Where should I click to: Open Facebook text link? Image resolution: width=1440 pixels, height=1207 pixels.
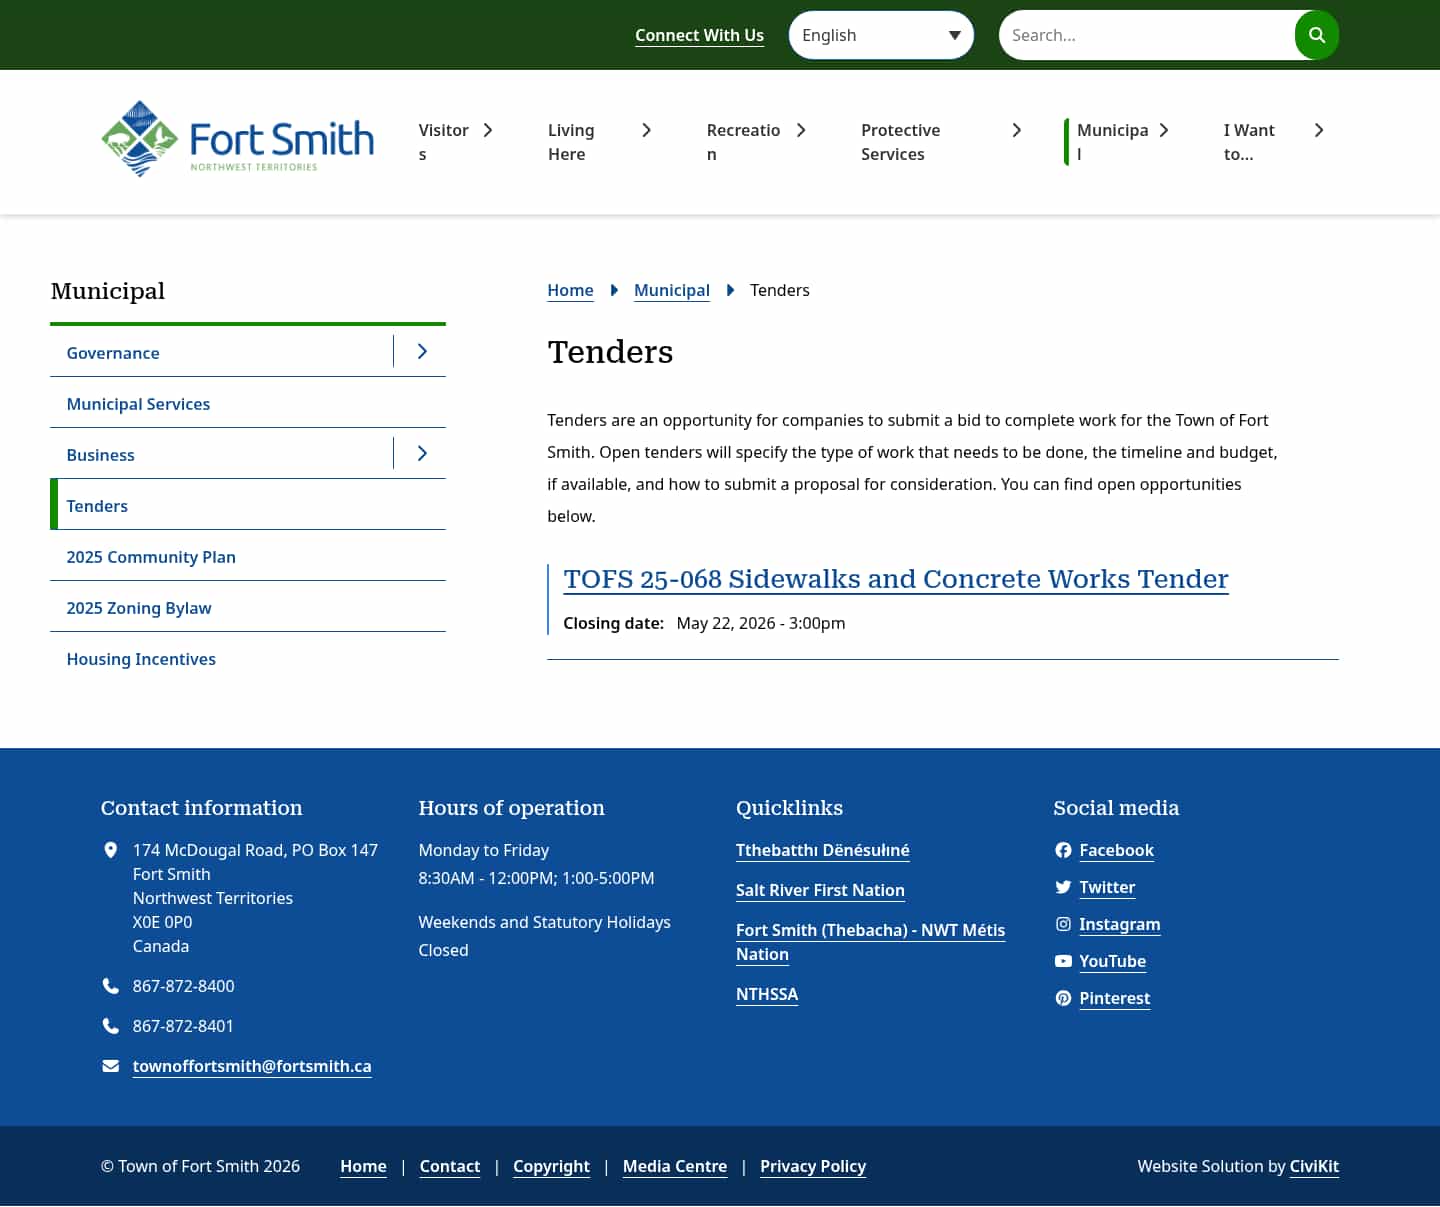pyautogui.click(x=1116, y=850)
